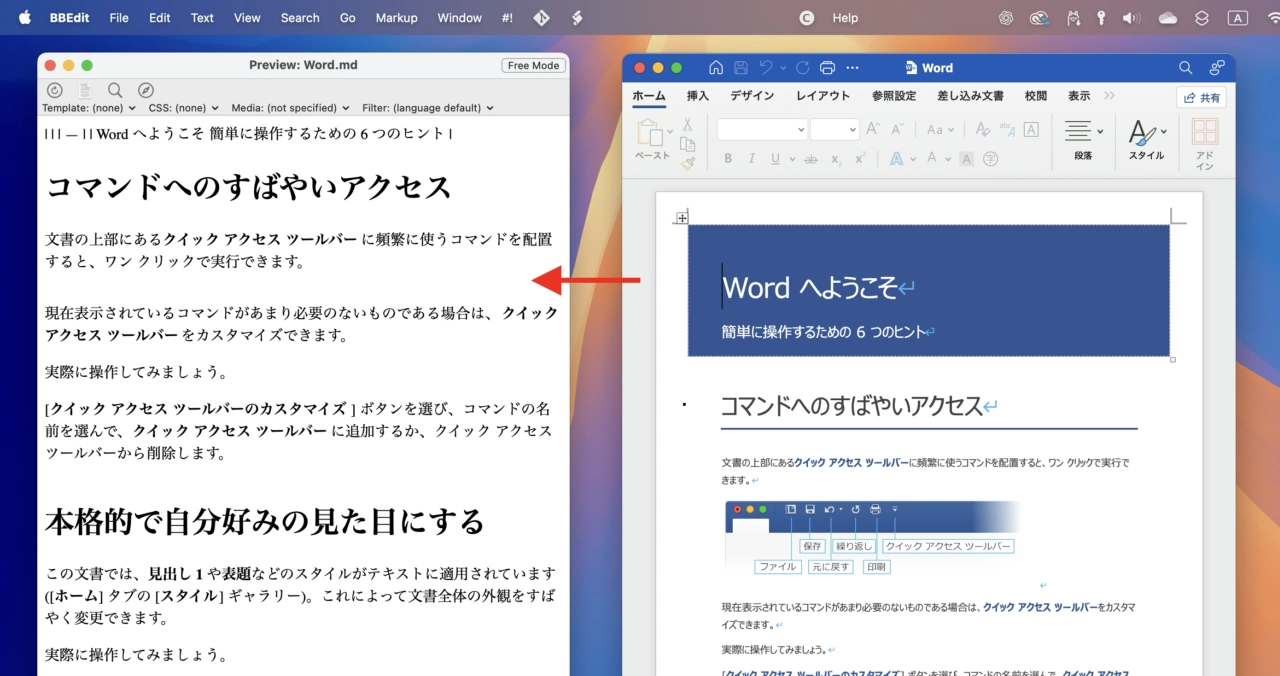This screenshot has height=676, width=1280.
Task: Toggle Superscript in the Word ribbon
Action: coord(860,159)
